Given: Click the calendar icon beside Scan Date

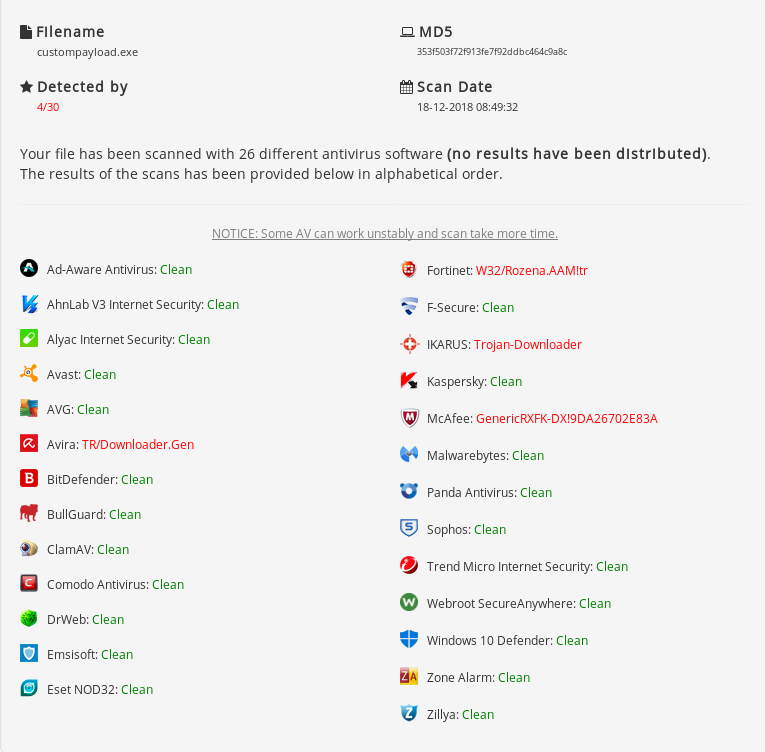Looking at the screenshot, I should coord(406,87).
